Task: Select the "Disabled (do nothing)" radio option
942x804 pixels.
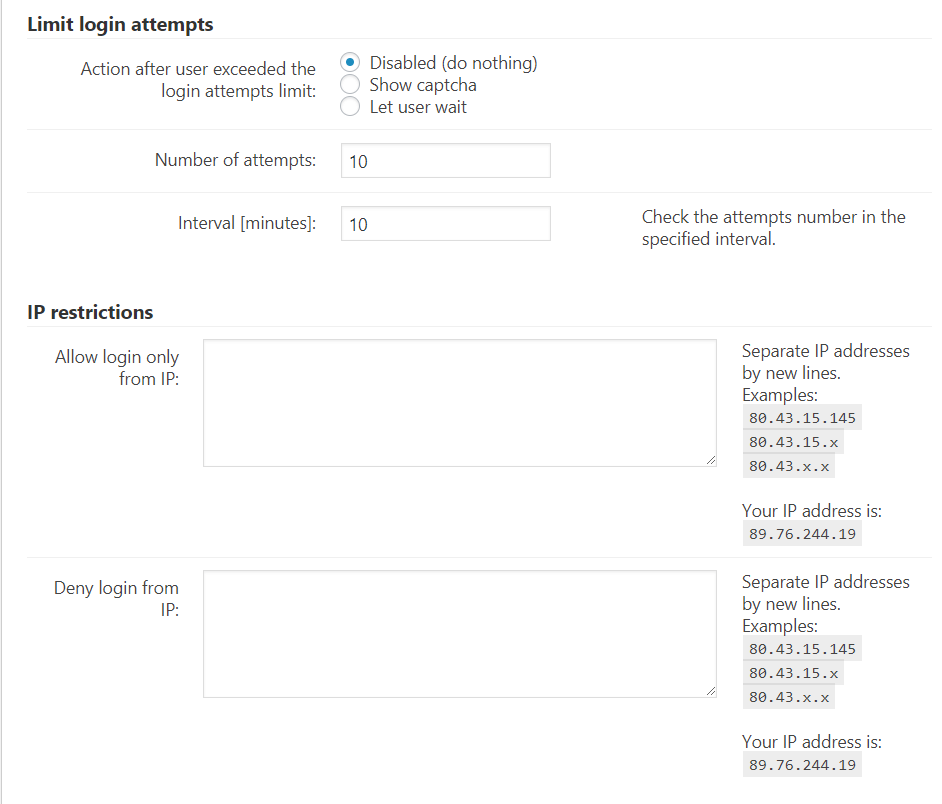Action: click(350, 63)
